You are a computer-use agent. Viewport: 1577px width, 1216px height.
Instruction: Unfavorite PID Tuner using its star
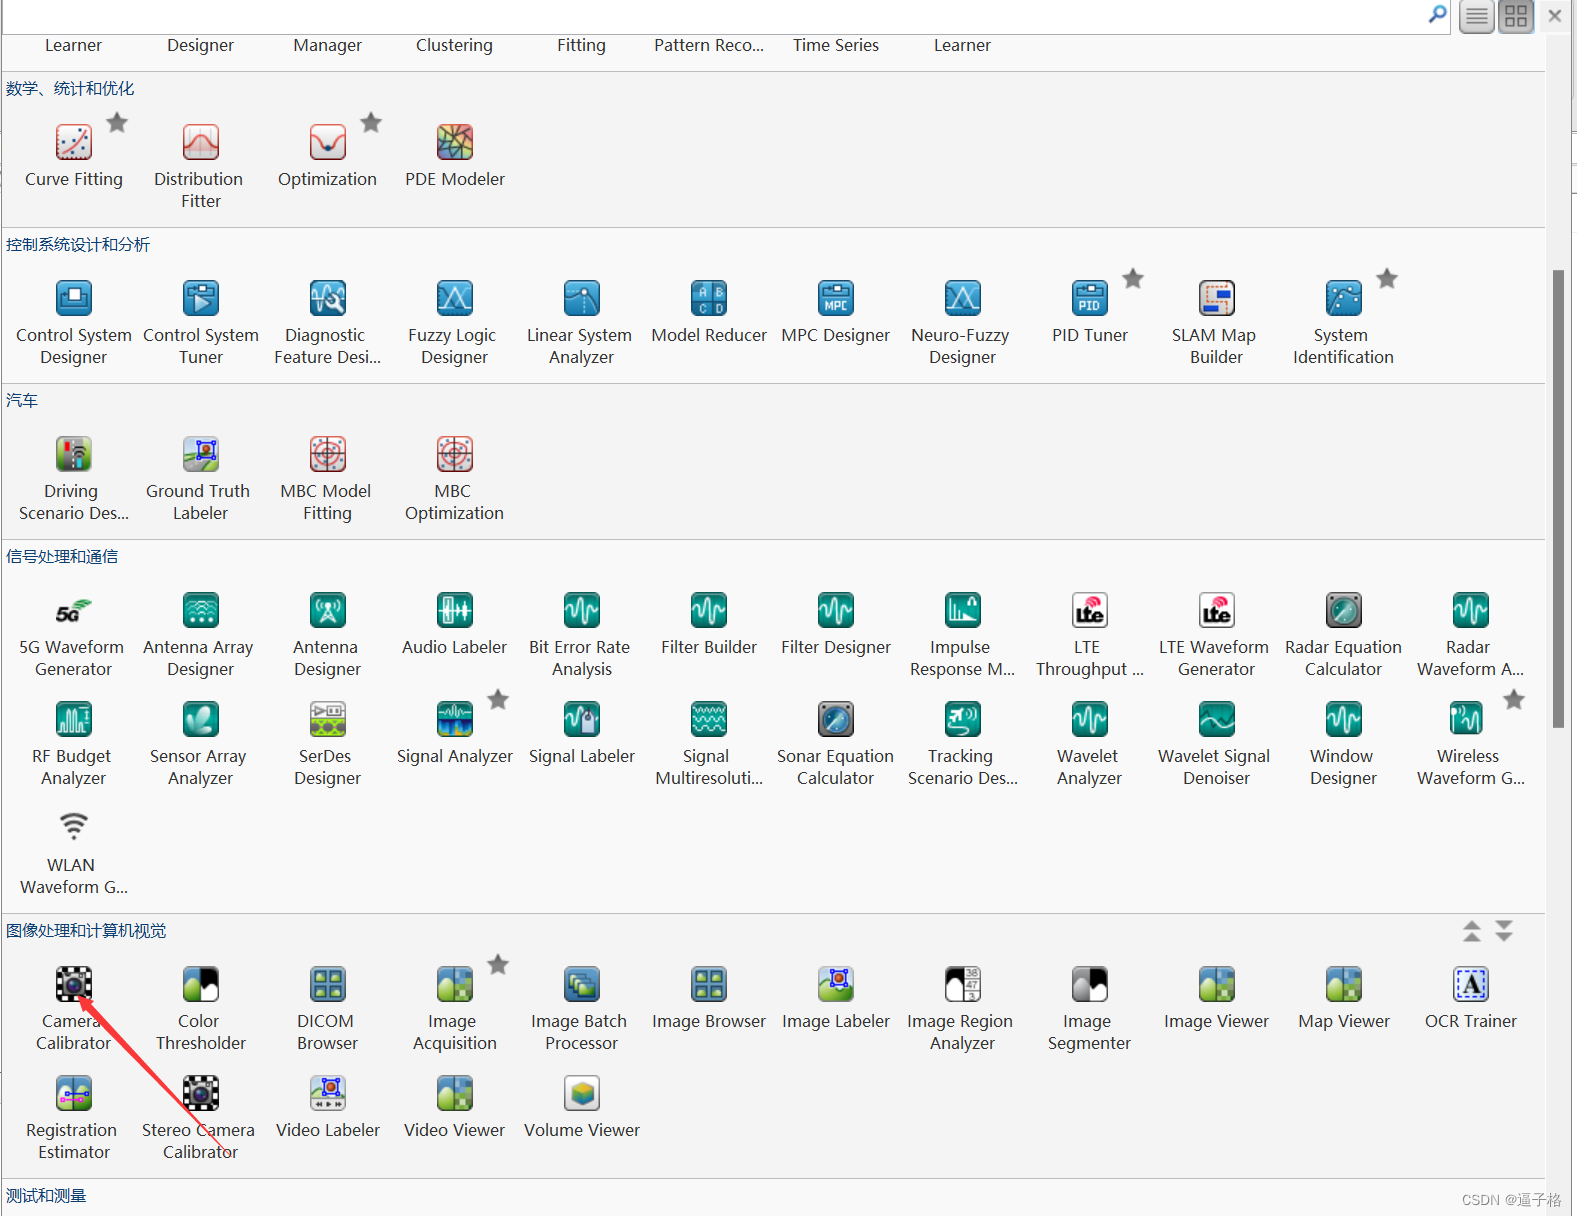[1133, 279]
